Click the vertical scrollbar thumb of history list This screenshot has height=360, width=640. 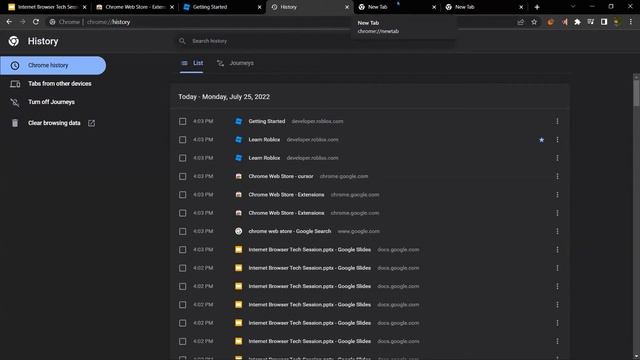[x=636, y=93]
